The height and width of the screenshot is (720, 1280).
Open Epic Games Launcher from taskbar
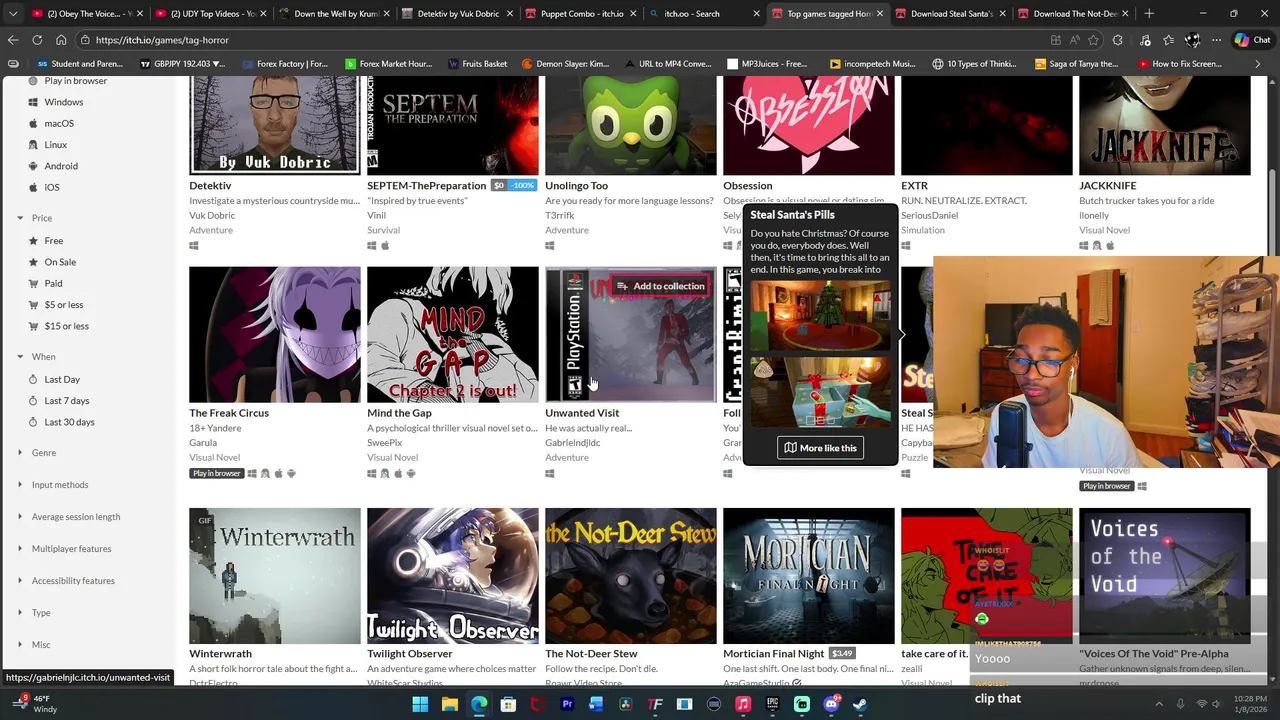coord(772,704)
